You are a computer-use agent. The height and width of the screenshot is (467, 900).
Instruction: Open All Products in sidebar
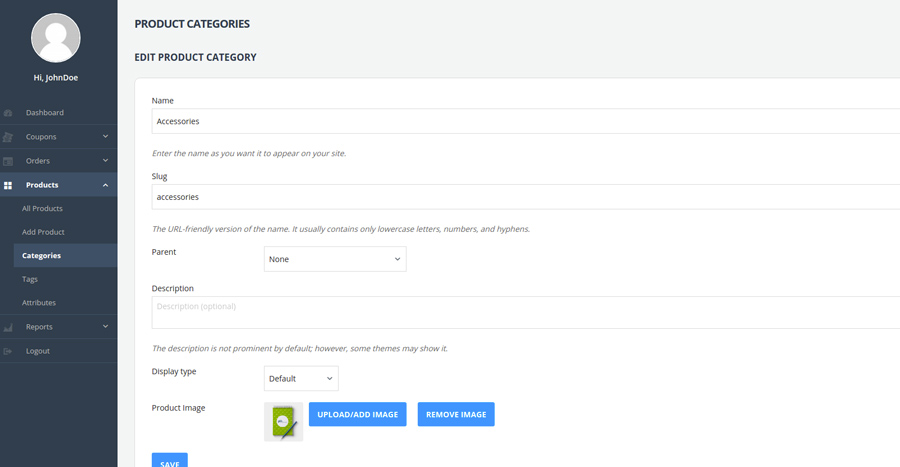click(42, 208)
